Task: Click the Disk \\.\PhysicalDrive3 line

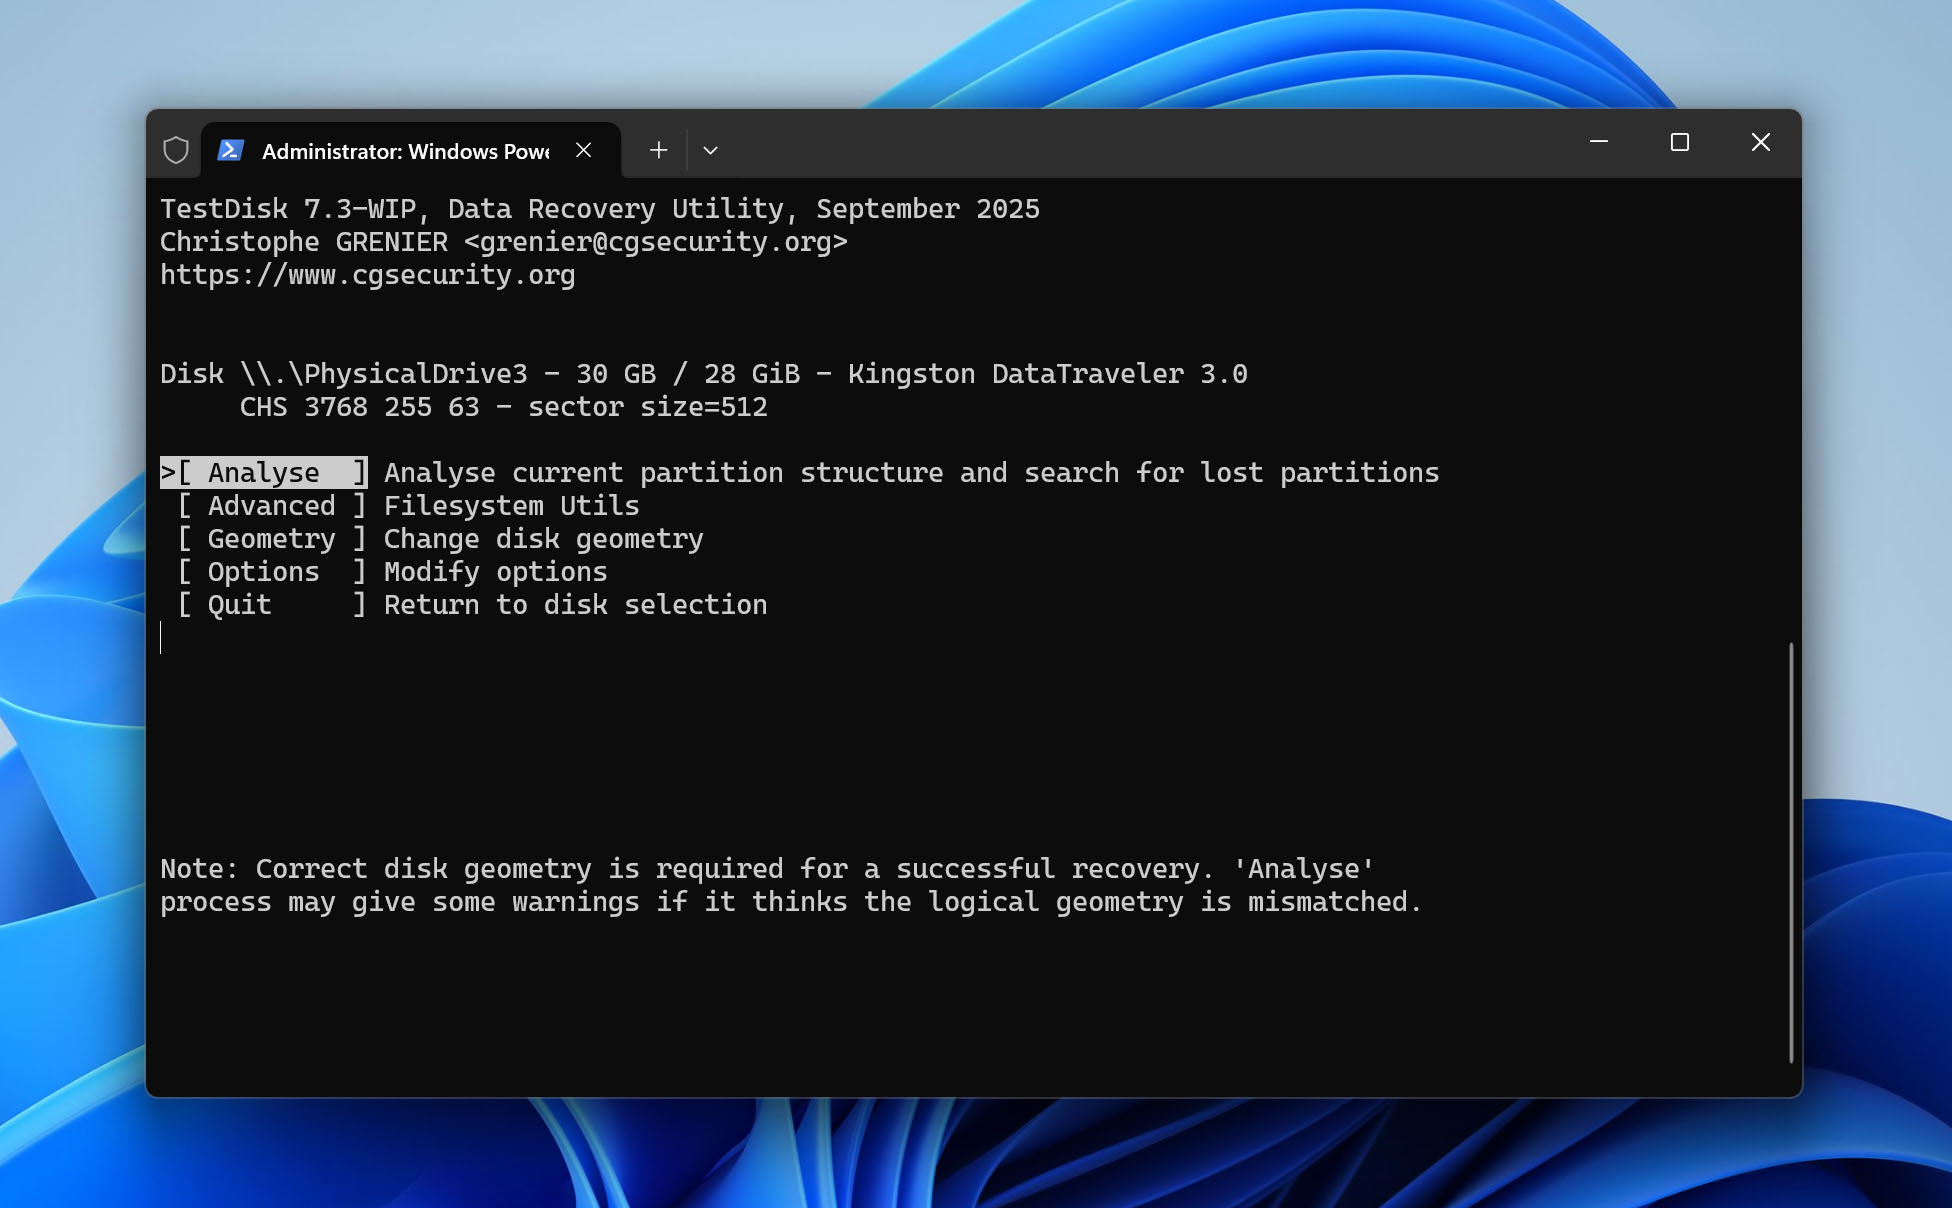Action: point(704,373)
